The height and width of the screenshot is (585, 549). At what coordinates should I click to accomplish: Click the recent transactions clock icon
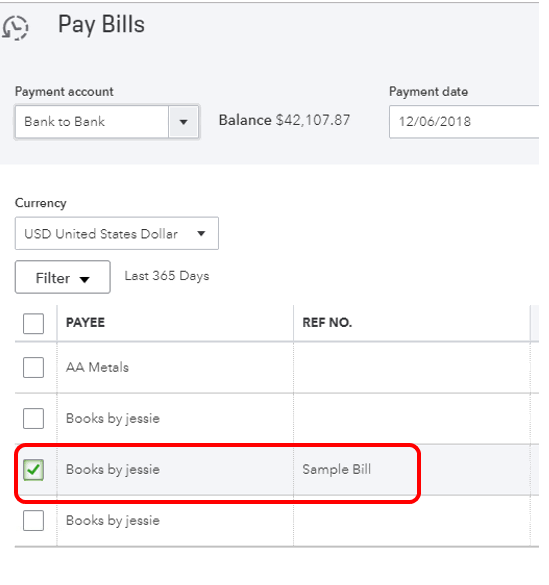15,27
